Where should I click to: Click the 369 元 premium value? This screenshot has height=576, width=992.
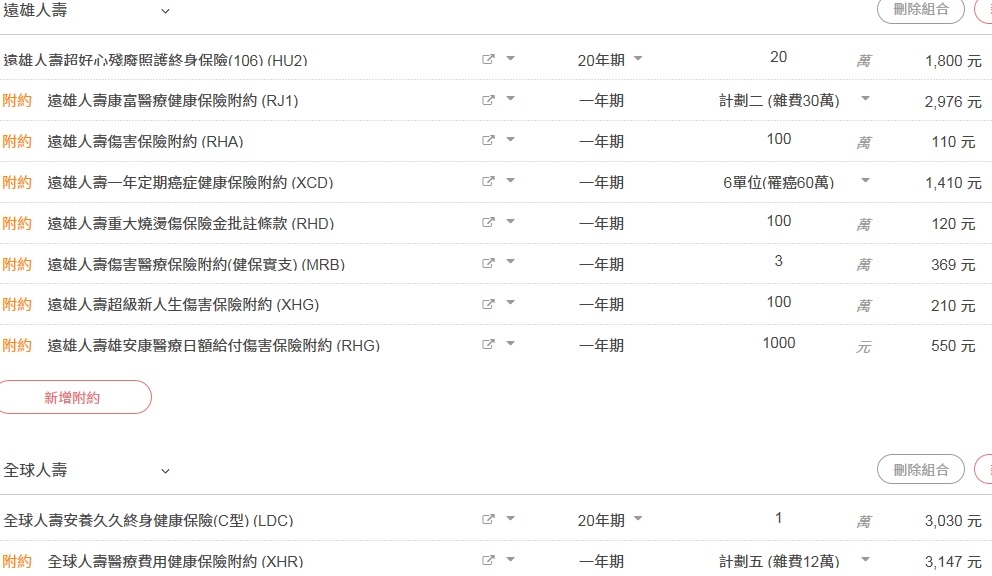tap(953, 265)
